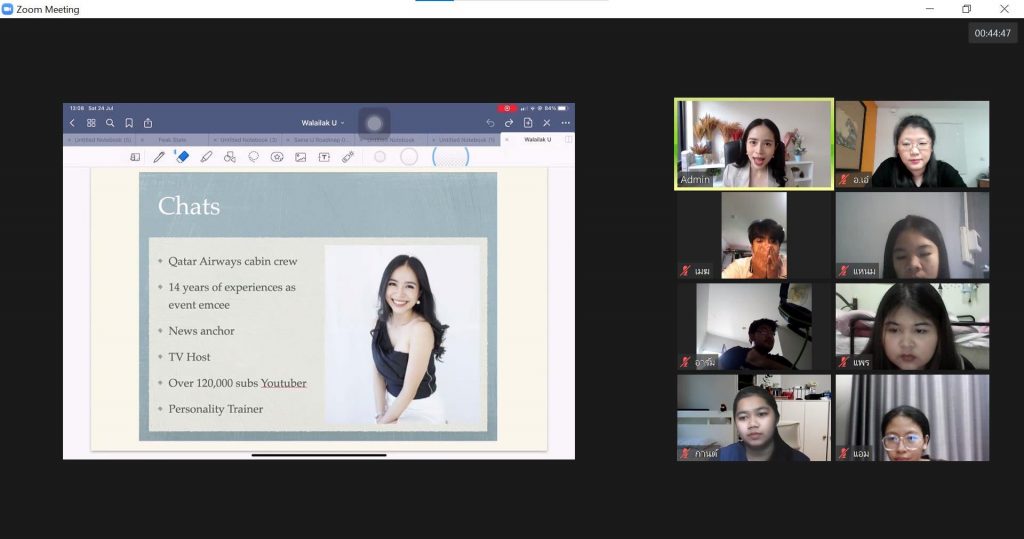Screen dimensions: 1024x539
Task: Choose the largest eraser size circle
Action: point(451,157)
